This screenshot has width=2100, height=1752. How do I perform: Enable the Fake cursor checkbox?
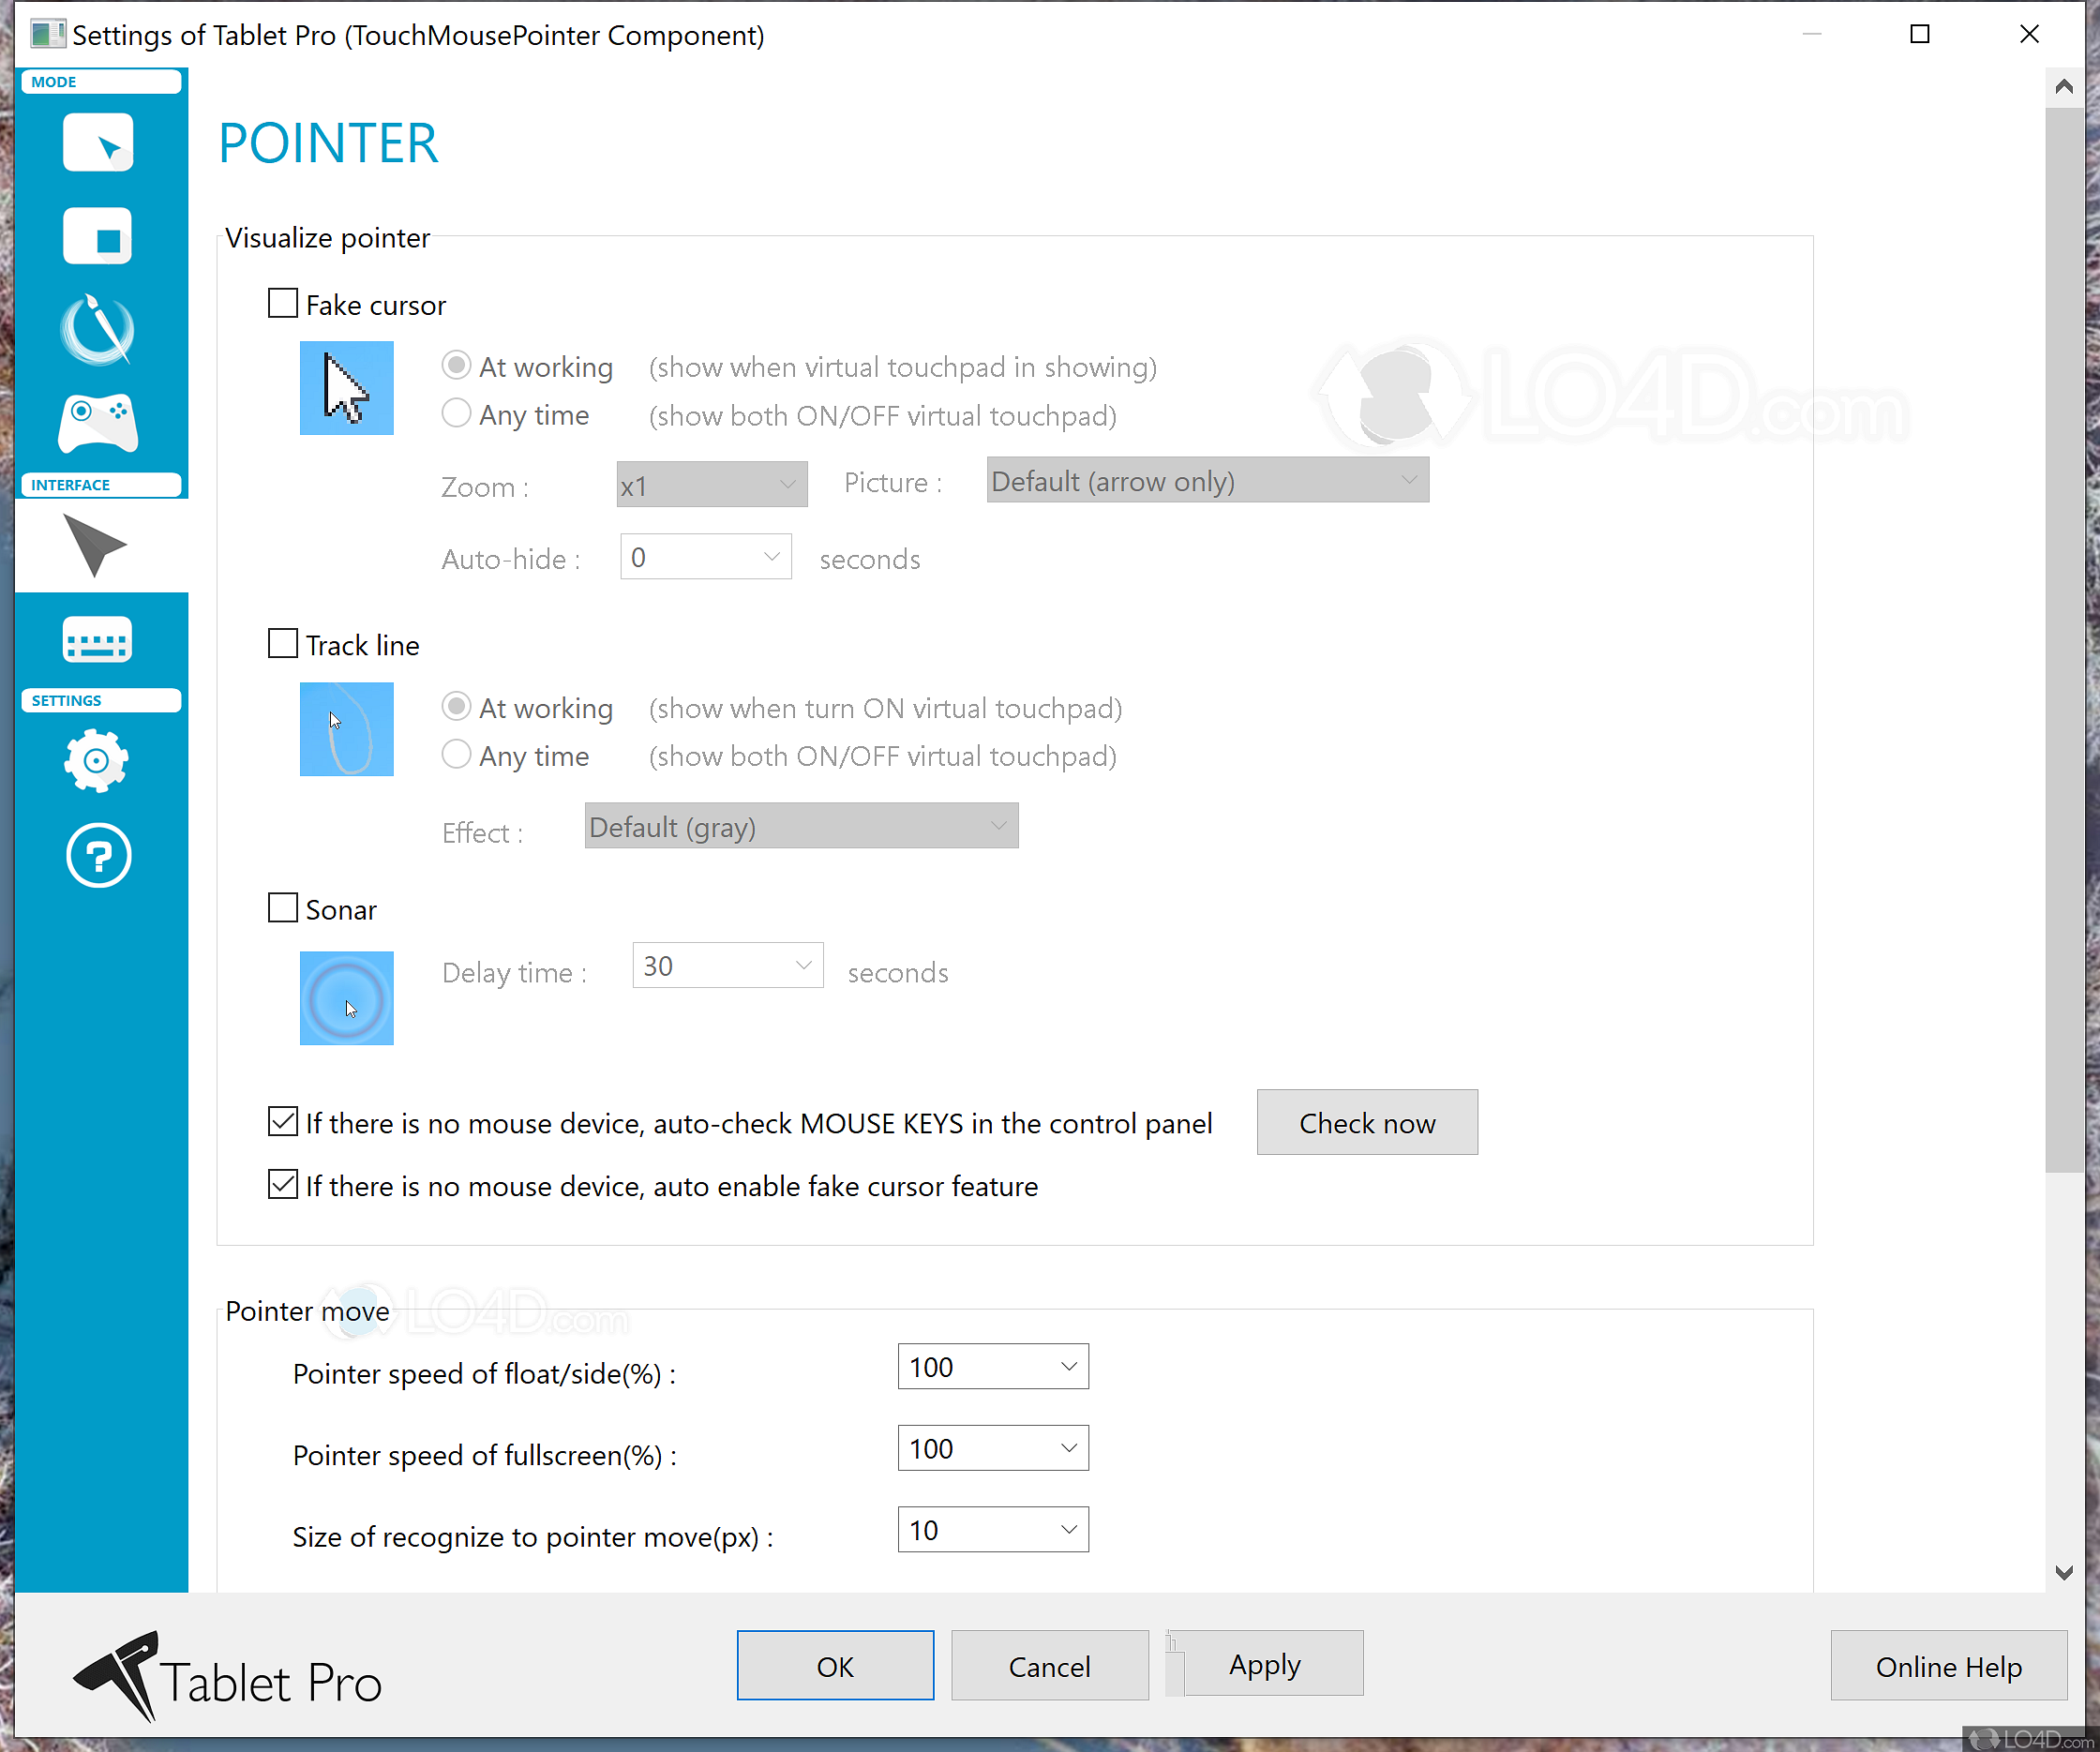pos(282,303)
